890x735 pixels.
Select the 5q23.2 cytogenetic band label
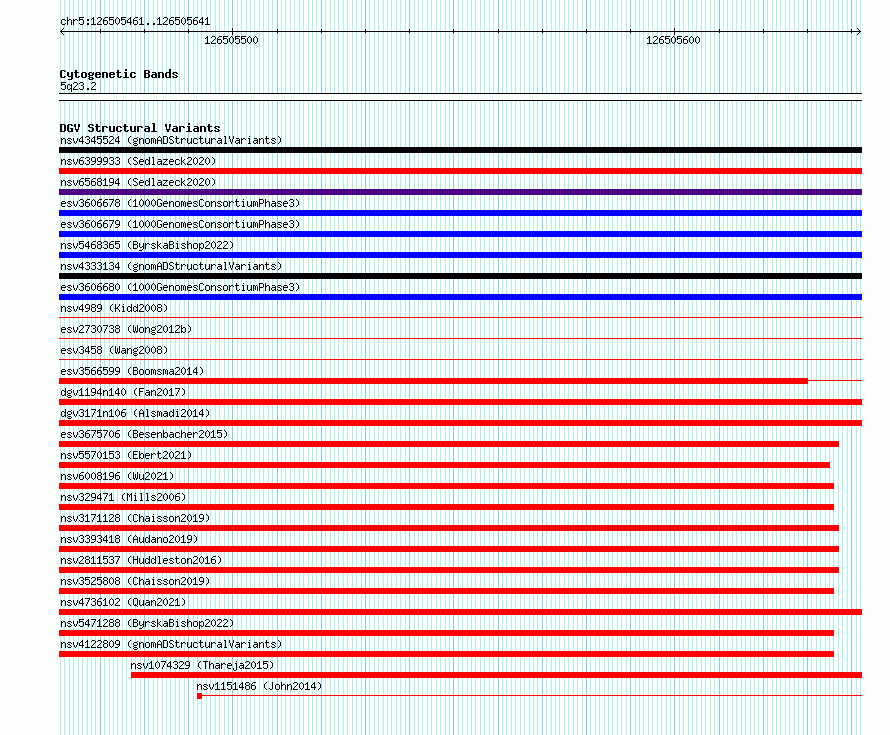pyautogui.click(x=78, y=86)
